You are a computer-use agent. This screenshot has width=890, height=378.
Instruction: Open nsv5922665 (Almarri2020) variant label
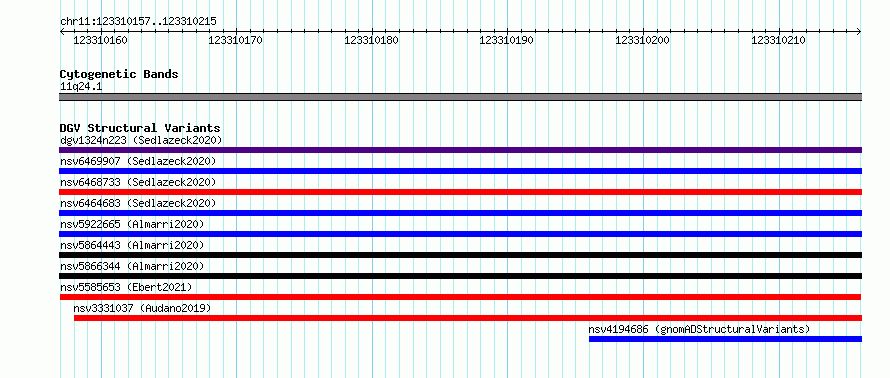[x=132, y=224]
